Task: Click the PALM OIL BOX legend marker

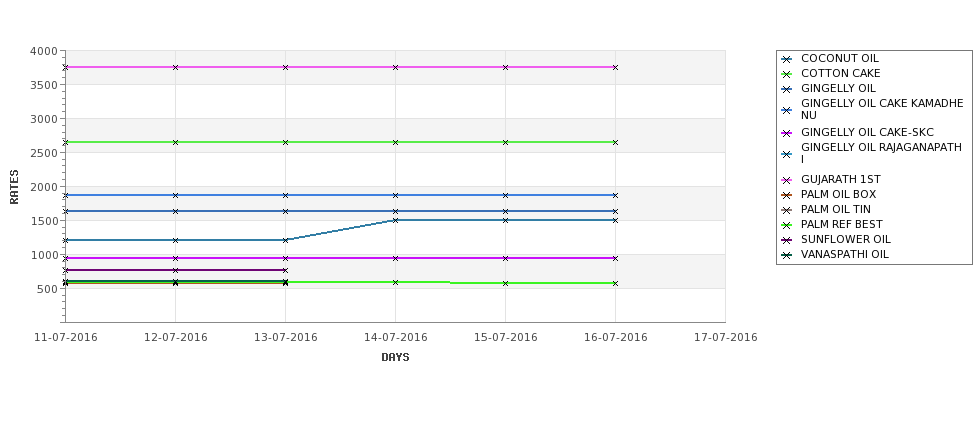Action: pos(787,195)
